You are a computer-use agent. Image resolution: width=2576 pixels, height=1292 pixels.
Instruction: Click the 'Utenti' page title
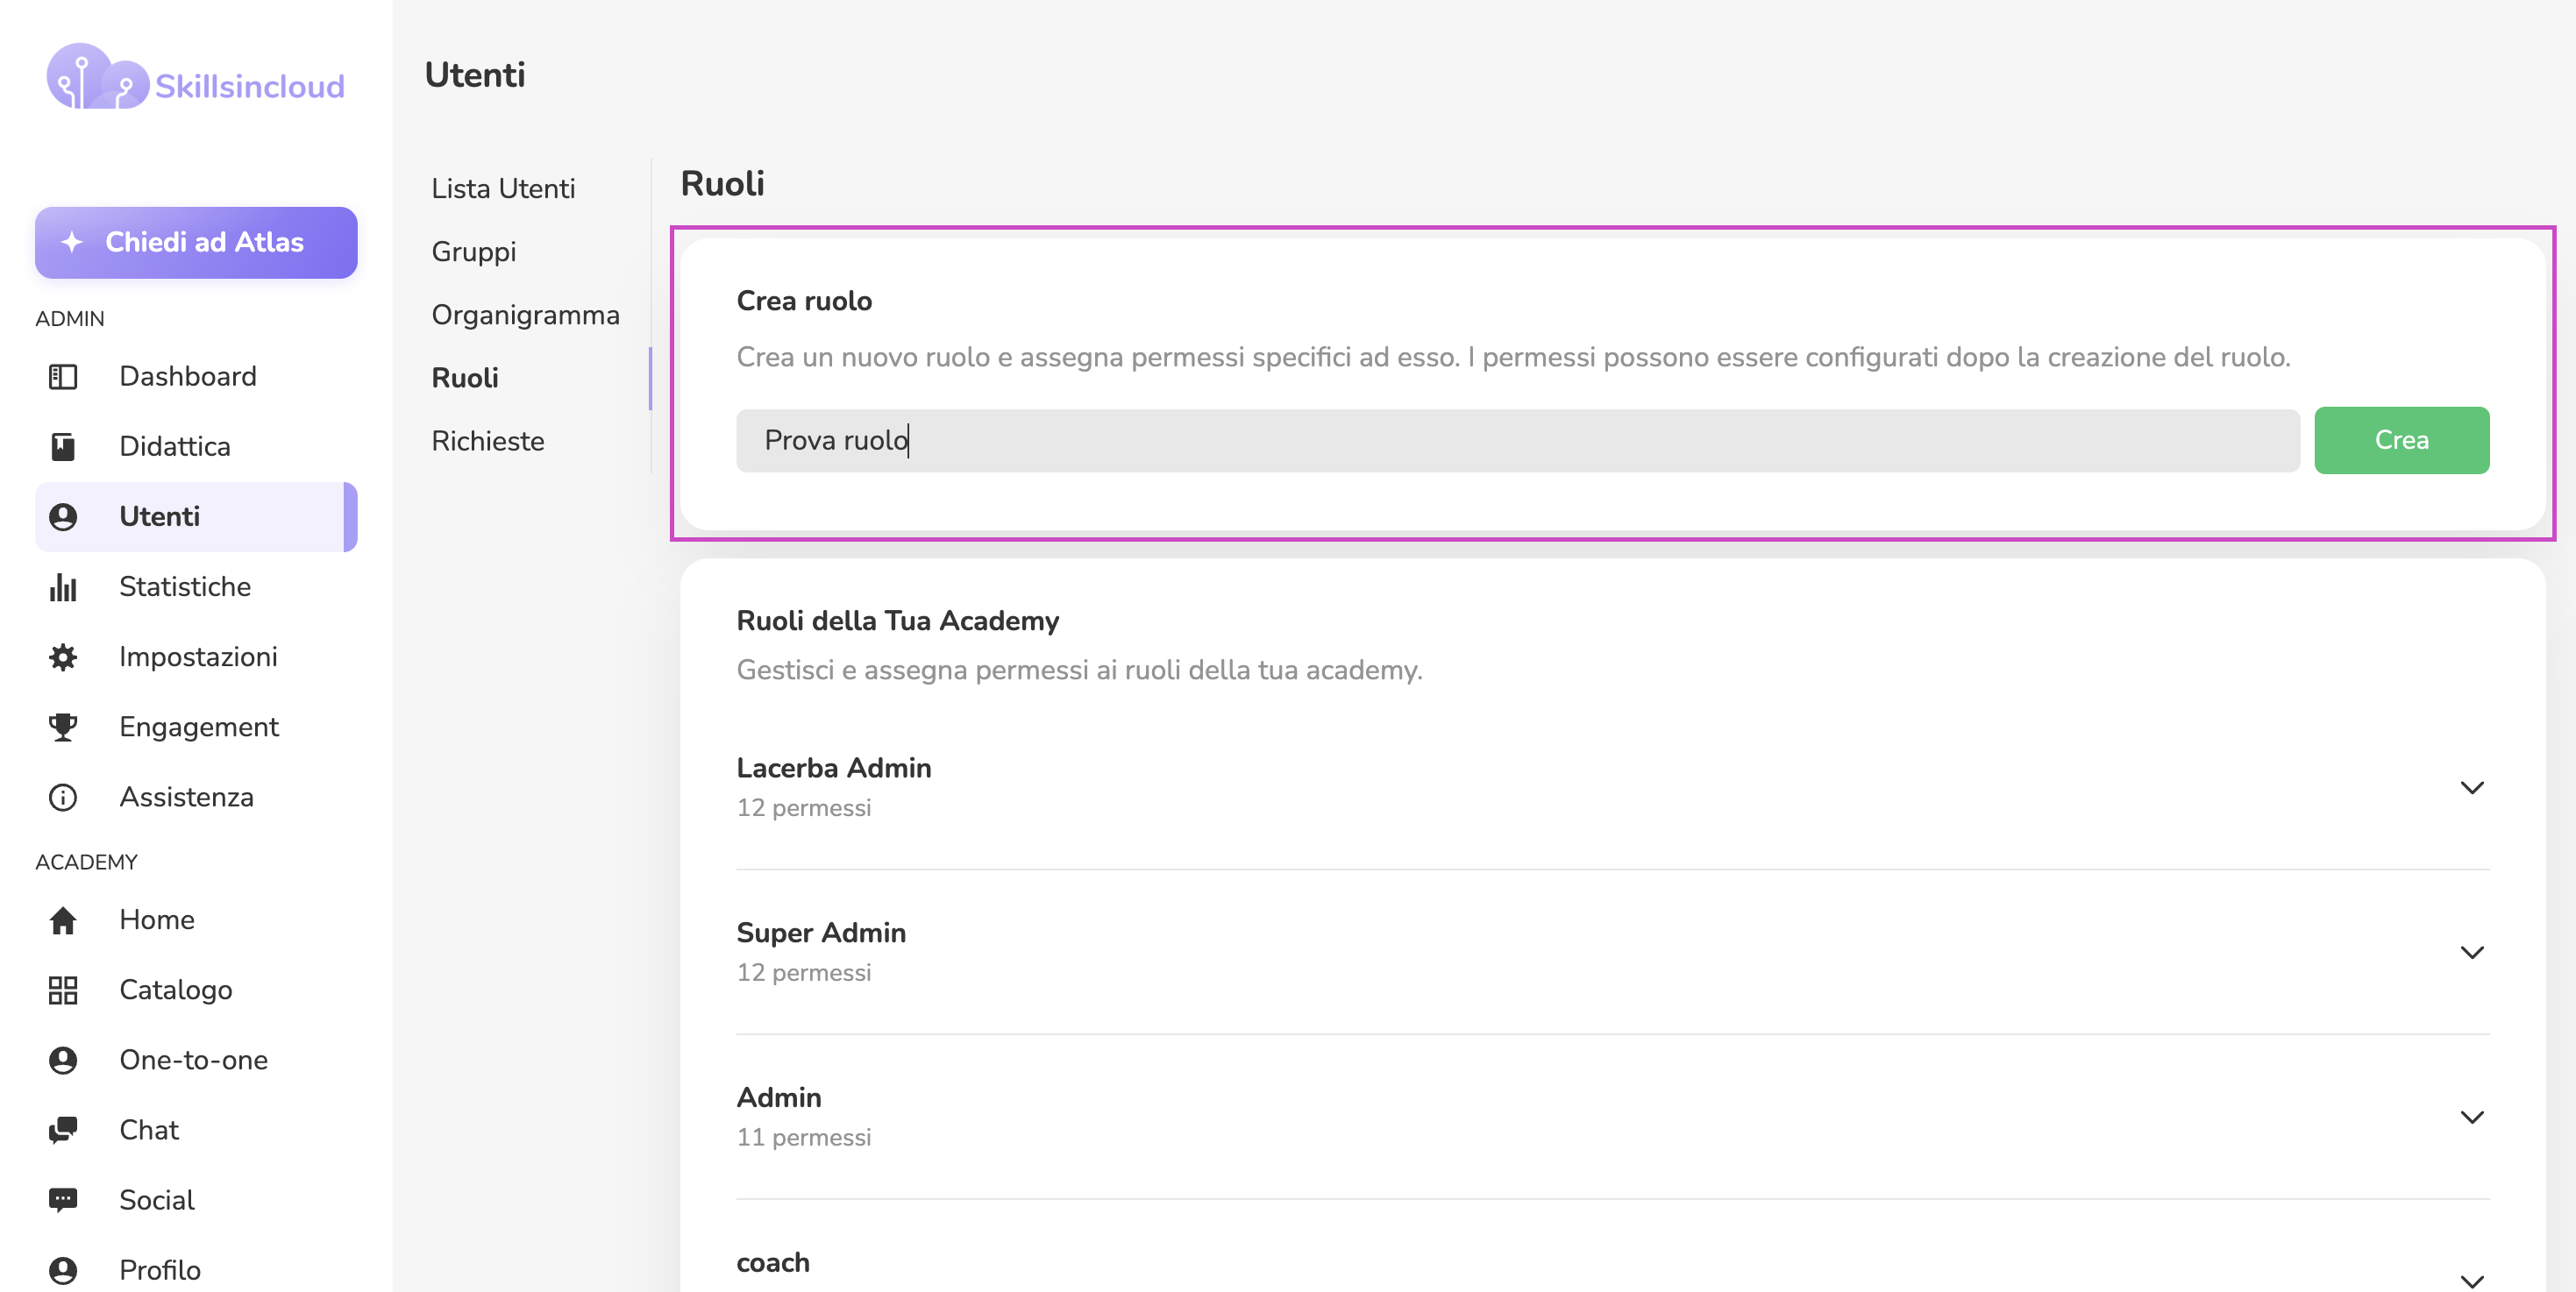point(475,74)
